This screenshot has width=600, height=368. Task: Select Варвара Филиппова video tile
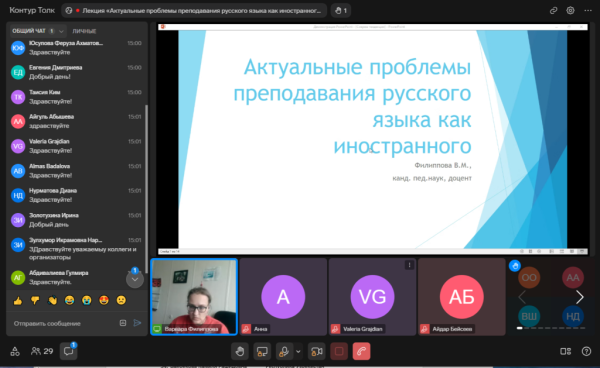coord(194,297)
